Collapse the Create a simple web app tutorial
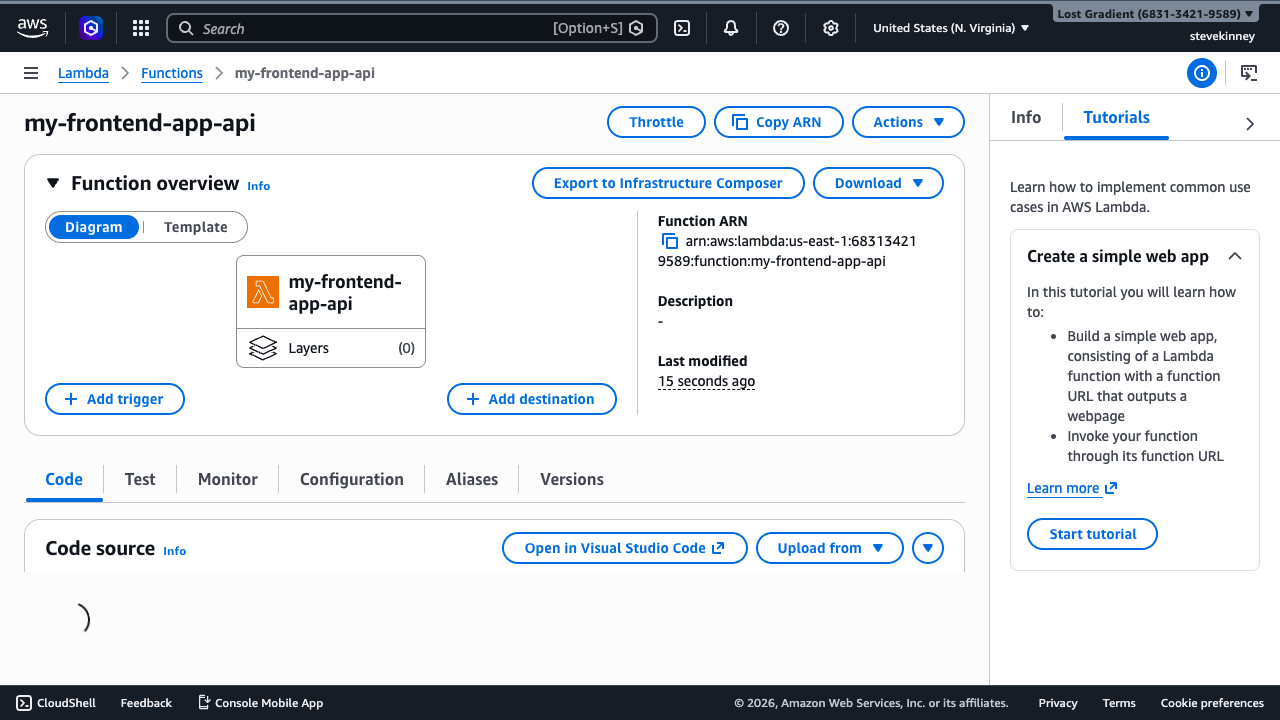Image resolution: width=1280 pixels, height=720 pixels. point(1235,256)
